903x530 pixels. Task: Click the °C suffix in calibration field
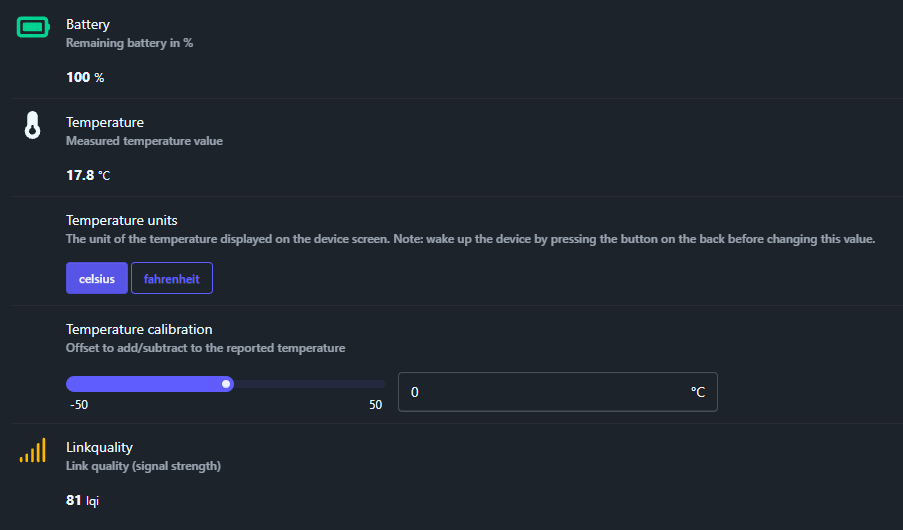(x=697, y=392)
